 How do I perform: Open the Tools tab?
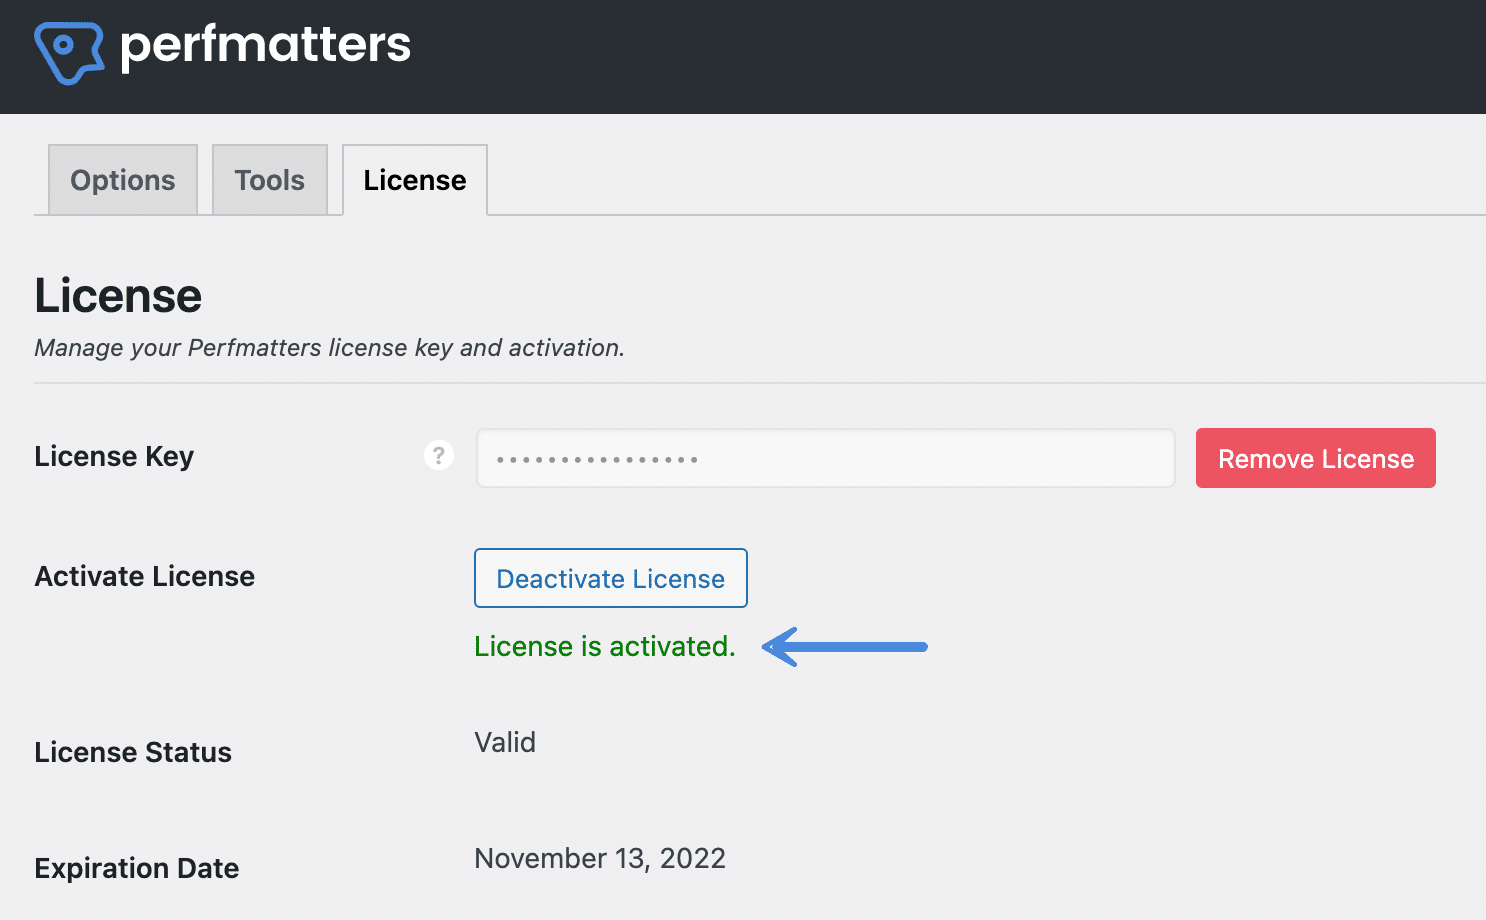point(268,180)
